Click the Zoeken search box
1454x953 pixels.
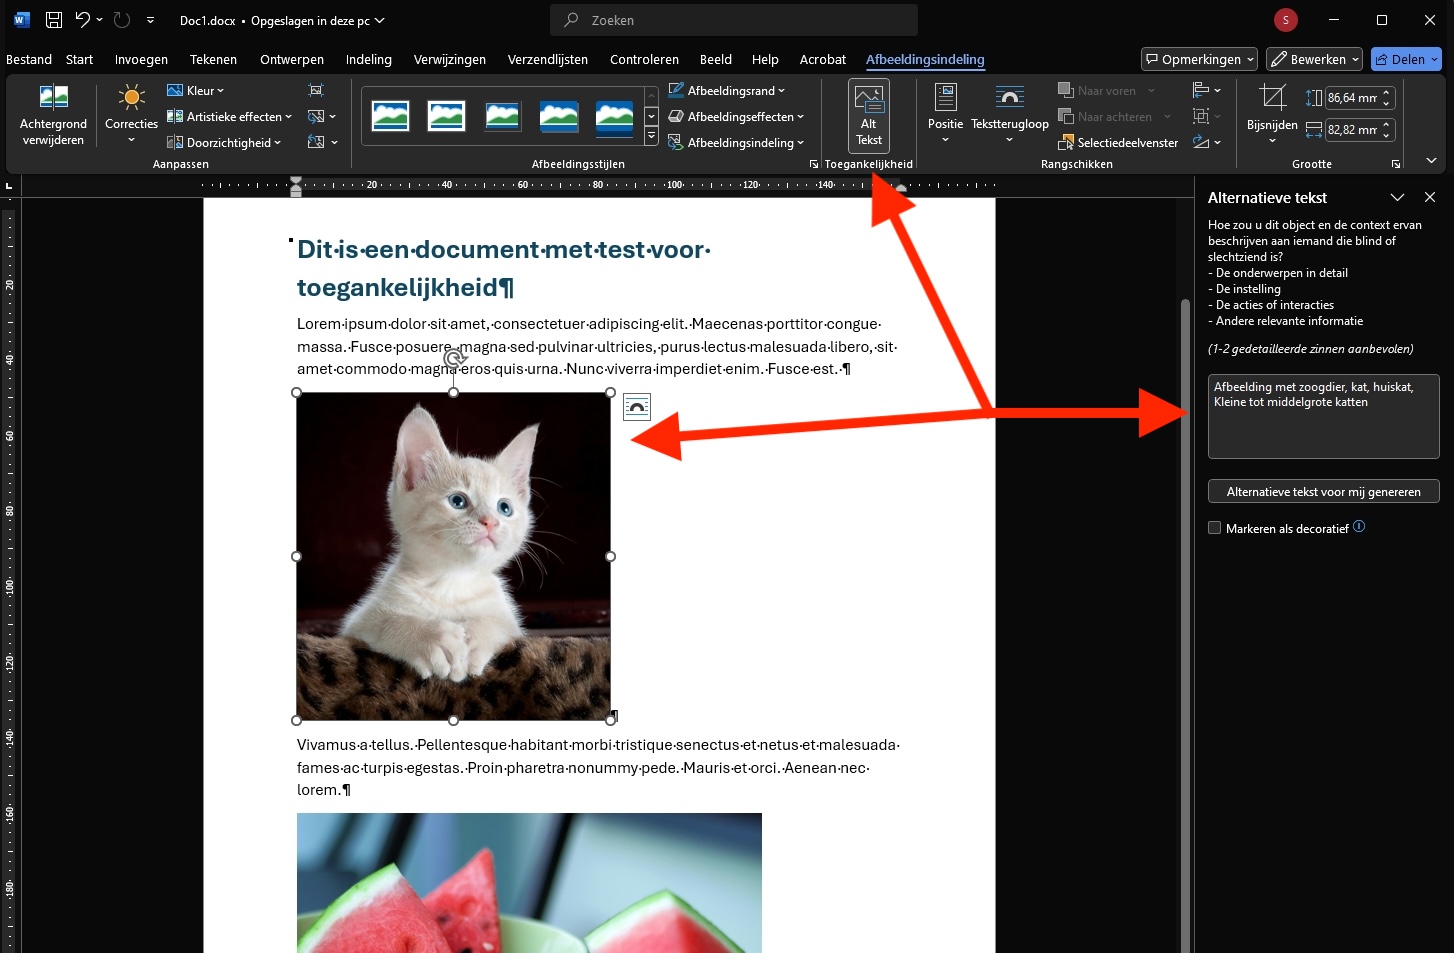click(x=733, y=20)
